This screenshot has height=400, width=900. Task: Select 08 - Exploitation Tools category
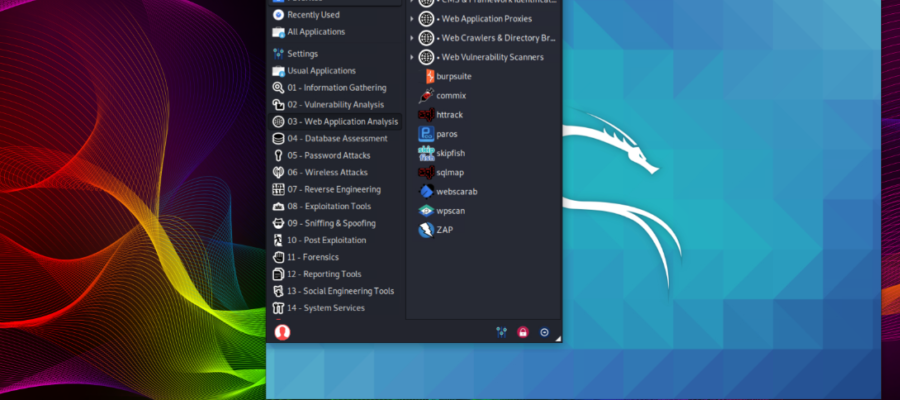[335, 206]
